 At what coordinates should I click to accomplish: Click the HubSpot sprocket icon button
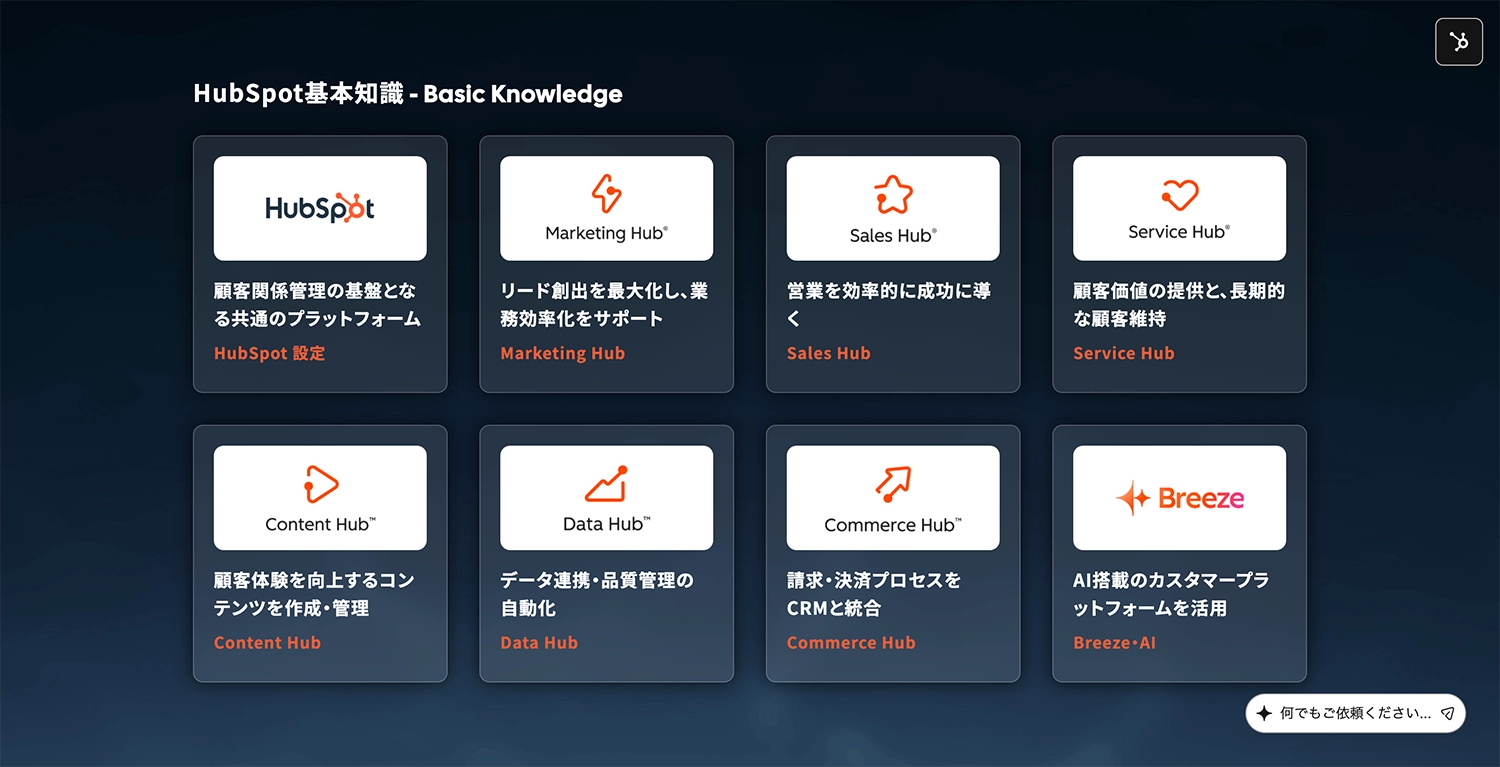point(1459,42)
